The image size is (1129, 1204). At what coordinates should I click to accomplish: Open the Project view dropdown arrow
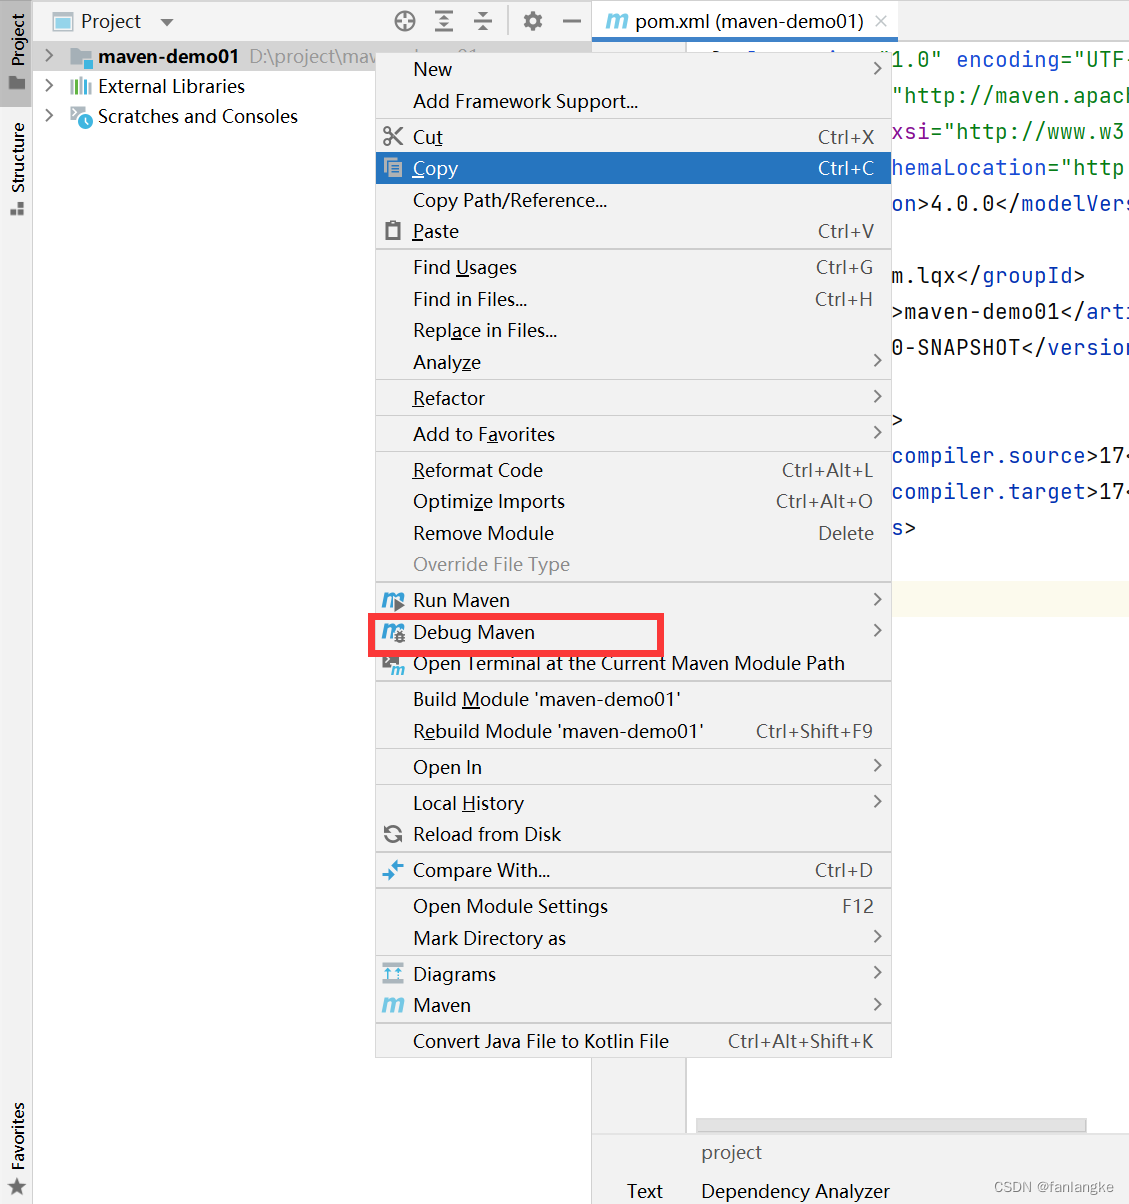(167, 22)
